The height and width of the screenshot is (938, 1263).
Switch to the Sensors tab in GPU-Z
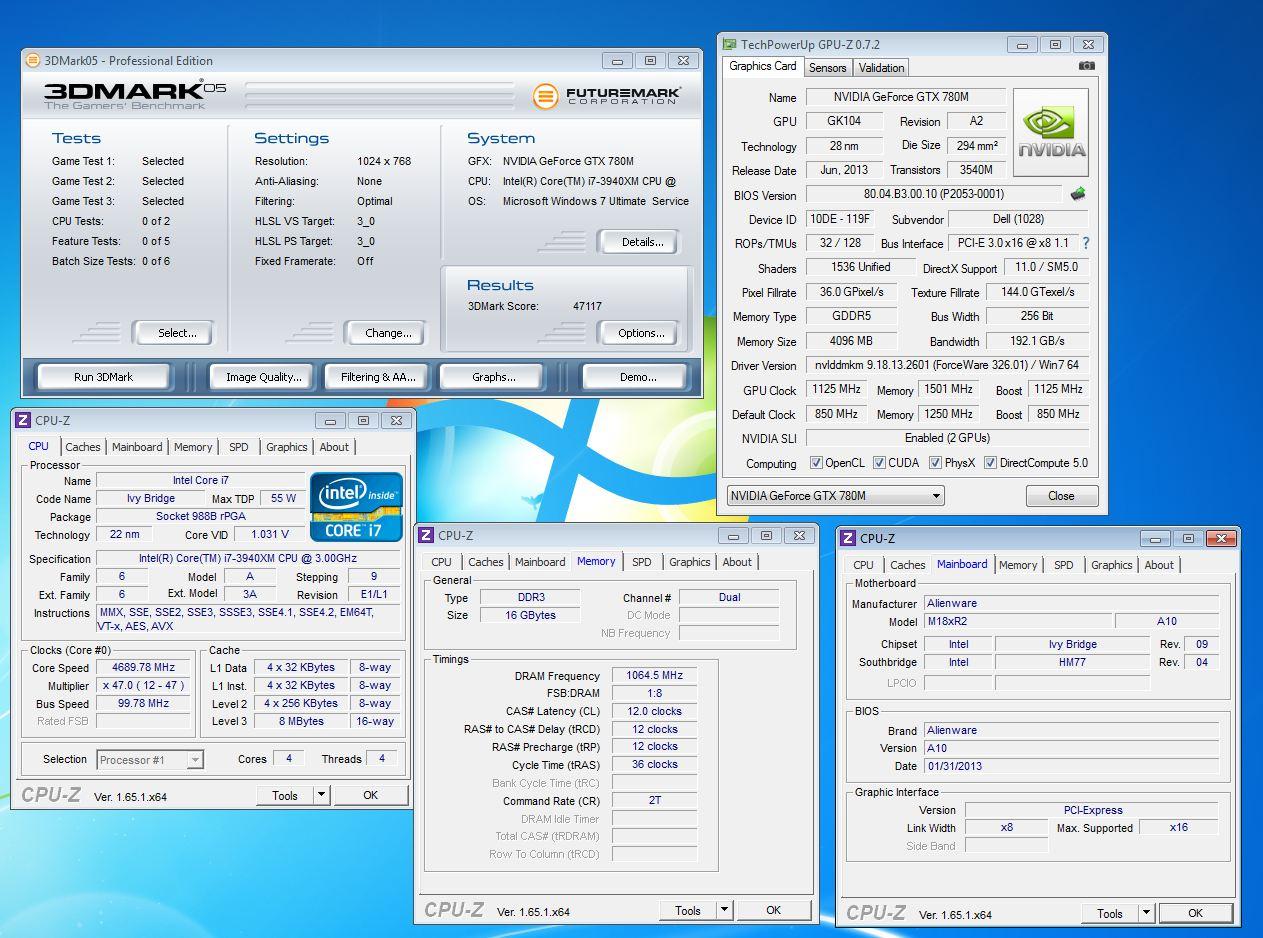click(827, 68)
